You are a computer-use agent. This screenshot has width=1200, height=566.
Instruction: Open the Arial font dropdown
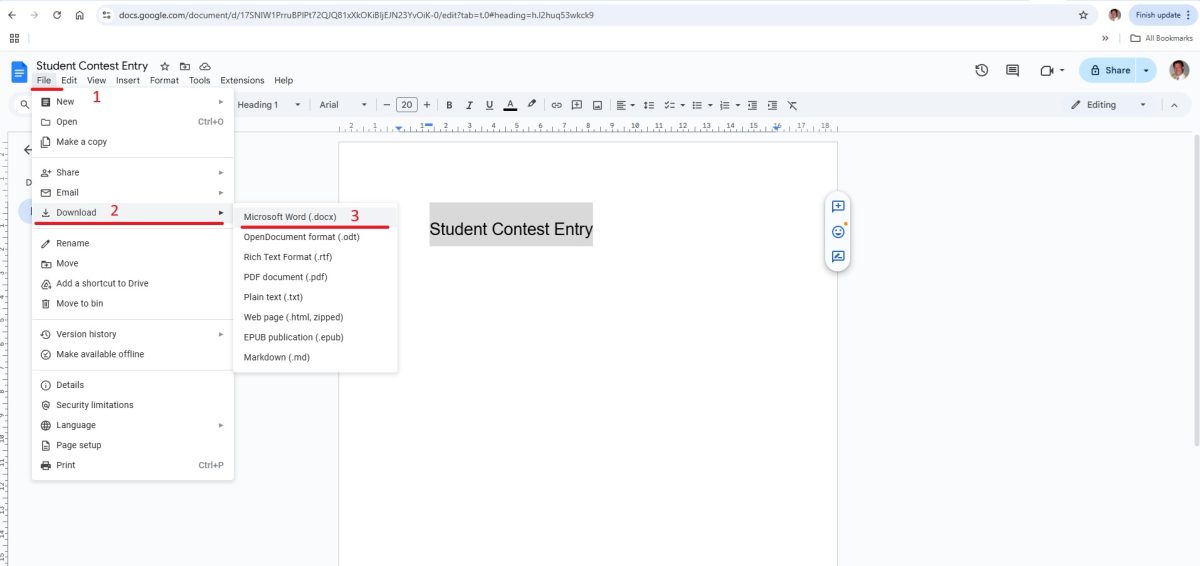pos(343,105)
